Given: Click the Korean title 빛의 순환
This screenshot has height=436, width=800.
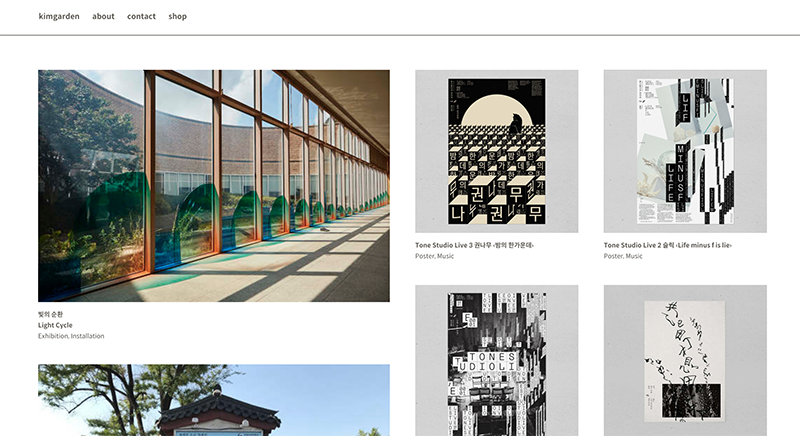Looking at the screenshot, I should 51,314.
